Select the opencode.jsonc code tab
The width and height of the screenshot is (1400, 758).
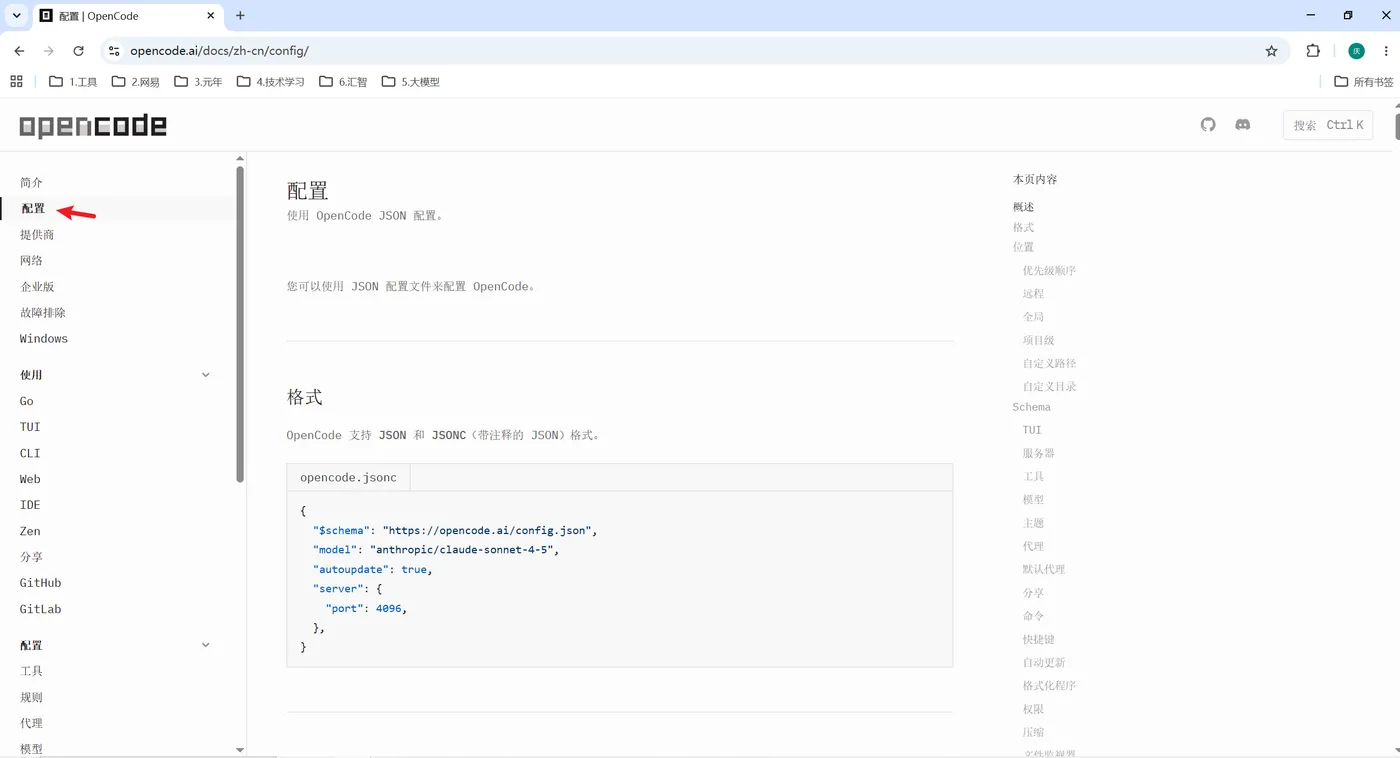tap(348, 478)
